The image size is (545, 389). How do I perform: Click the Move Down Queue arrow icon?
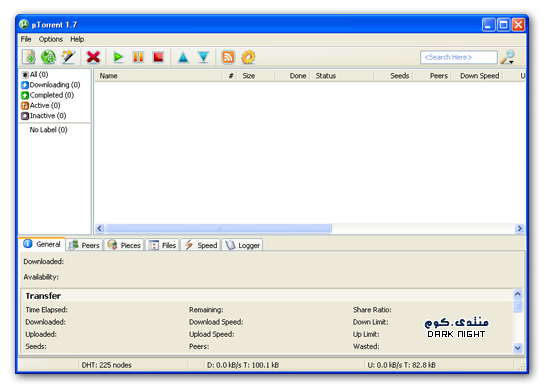pos(203,57)
